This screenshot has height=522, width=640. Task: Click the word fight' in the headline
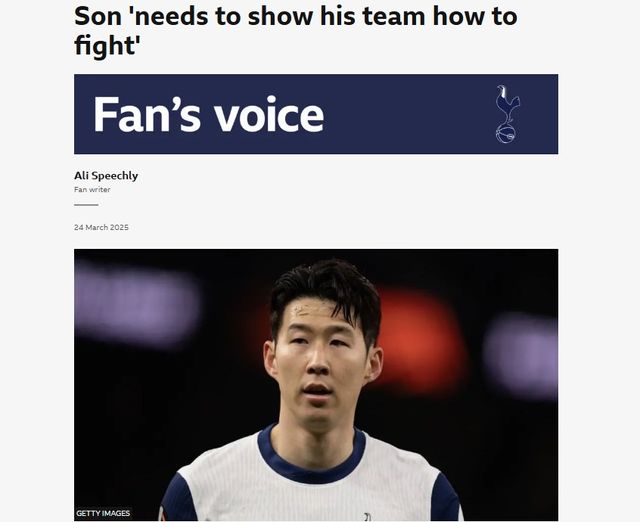105,45
